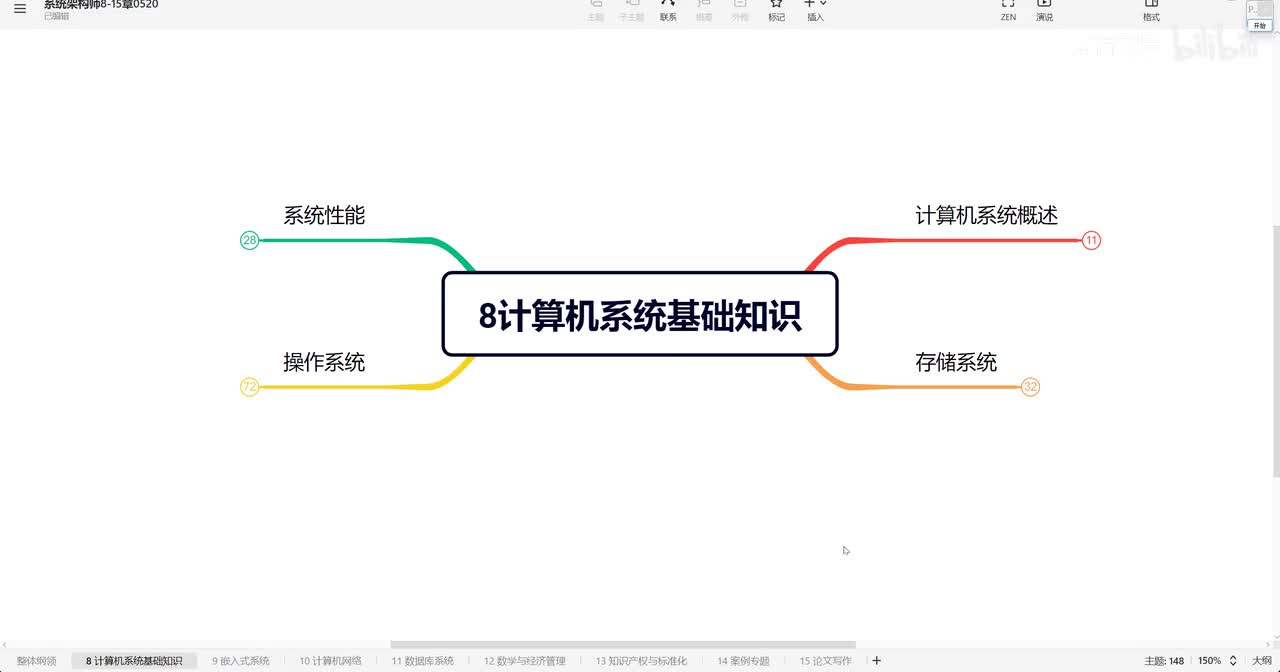Switch to the 11 数据库系统 sheet tab

tap(423, 661)
